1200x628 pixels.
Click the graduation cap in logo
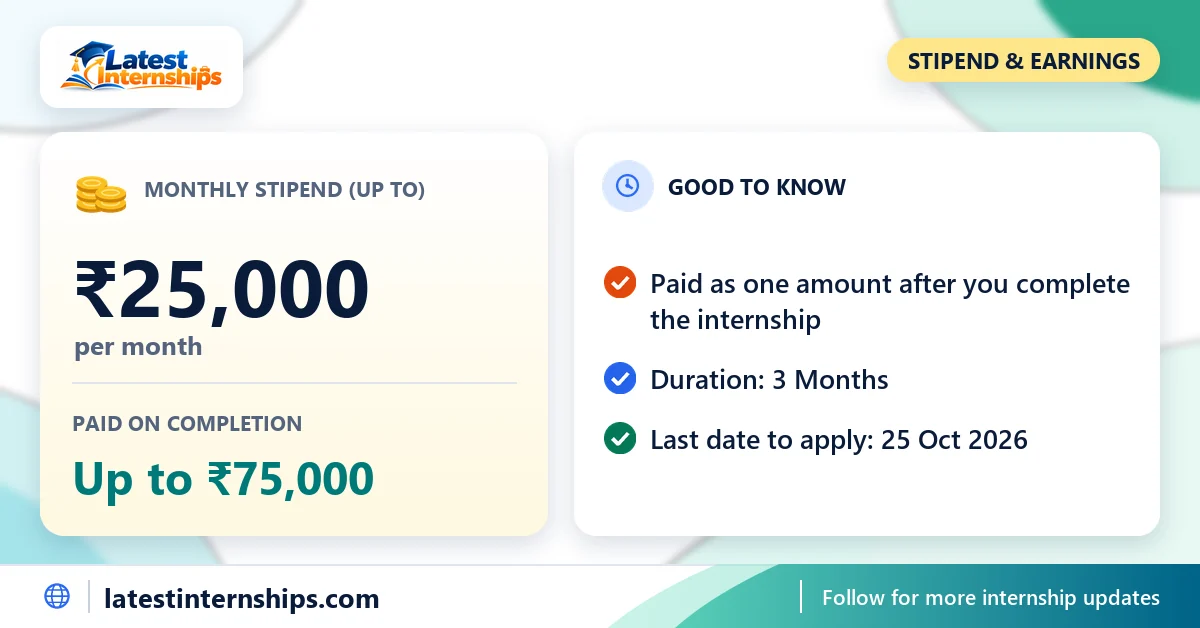(x=92, y=53)
